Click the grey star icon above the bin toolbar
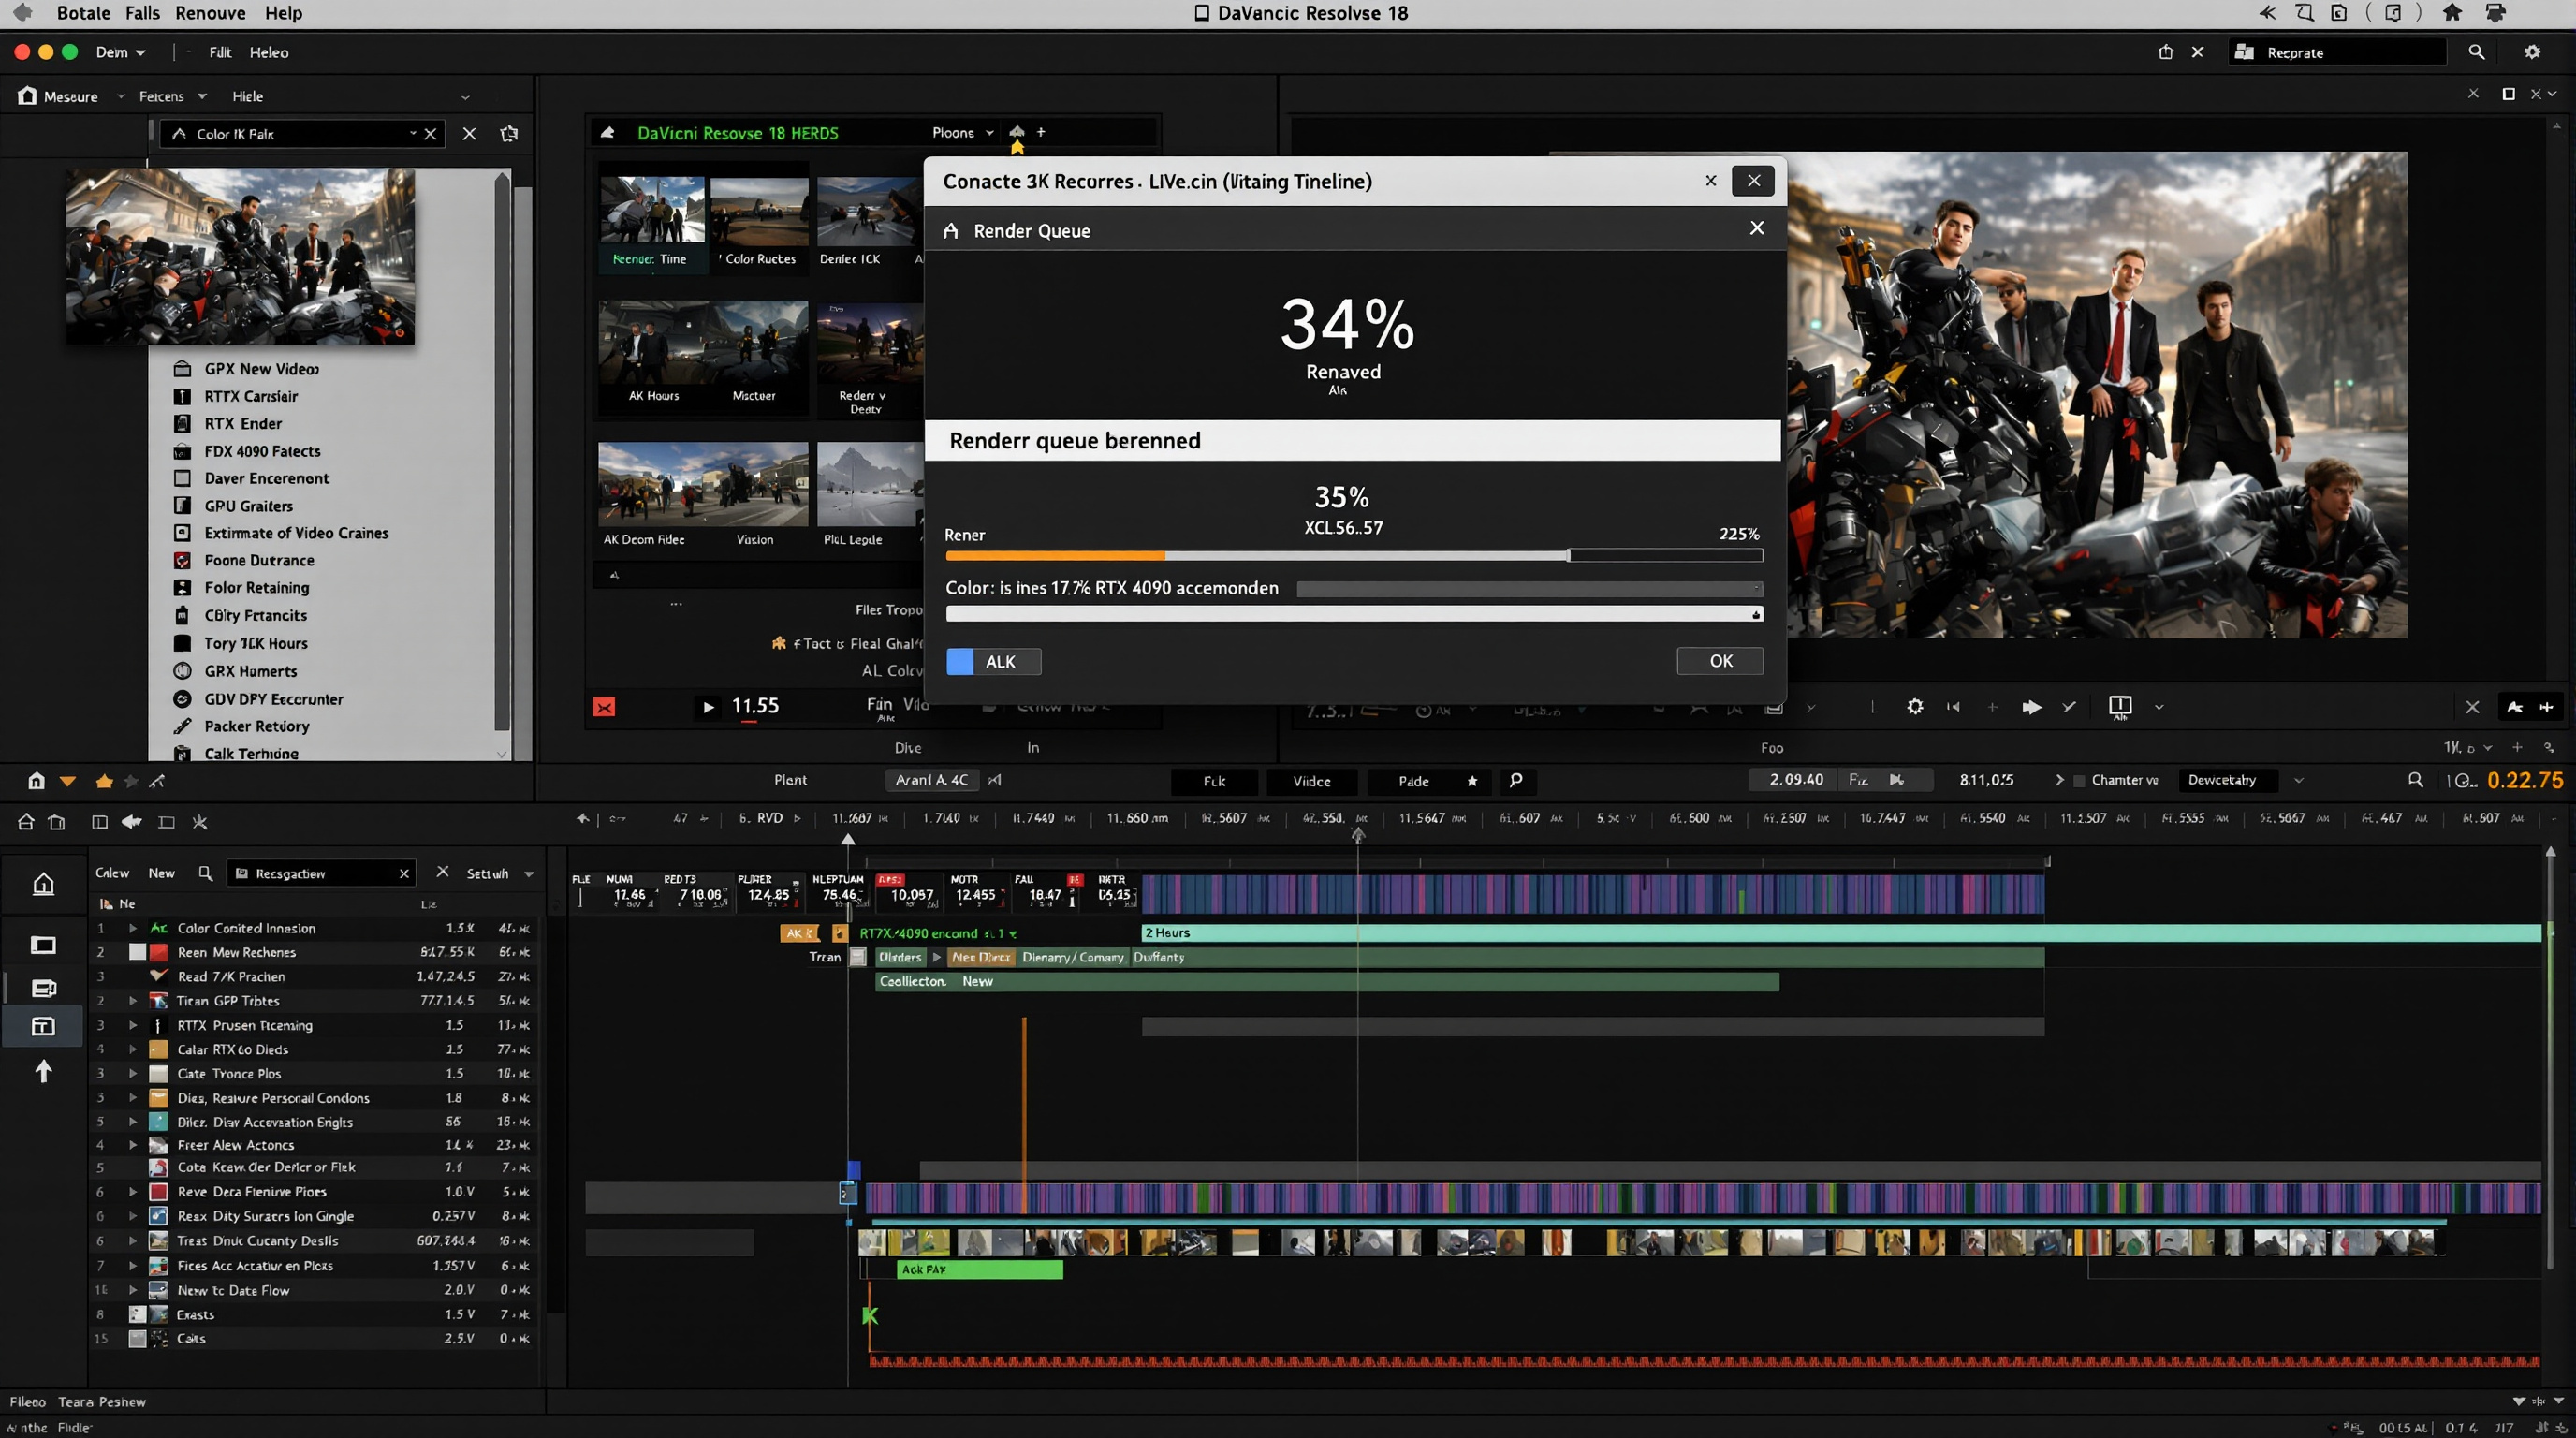2576x1438 pixels. 130,781
